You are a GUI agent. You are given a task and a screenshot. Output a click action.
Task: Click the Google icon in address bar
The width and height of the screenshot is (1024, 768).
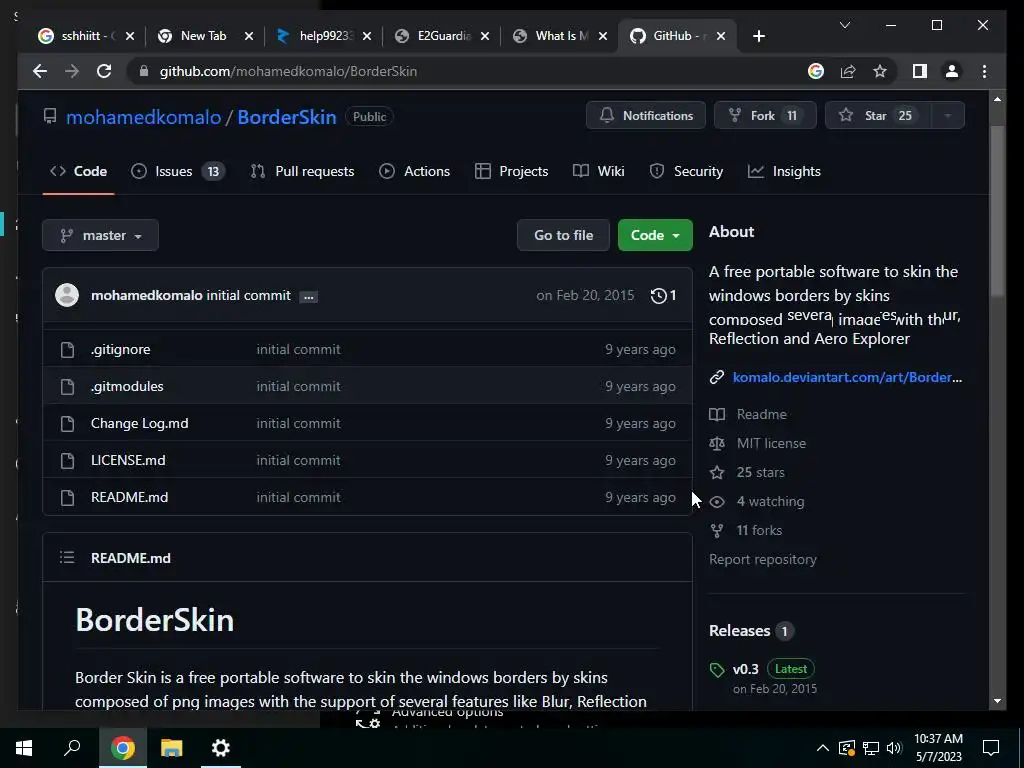coord(816,71)
